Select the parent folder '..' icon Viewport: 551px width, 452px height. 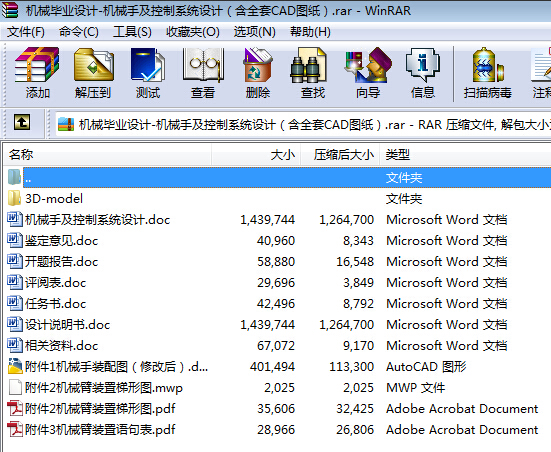click(x=14, y=177)
